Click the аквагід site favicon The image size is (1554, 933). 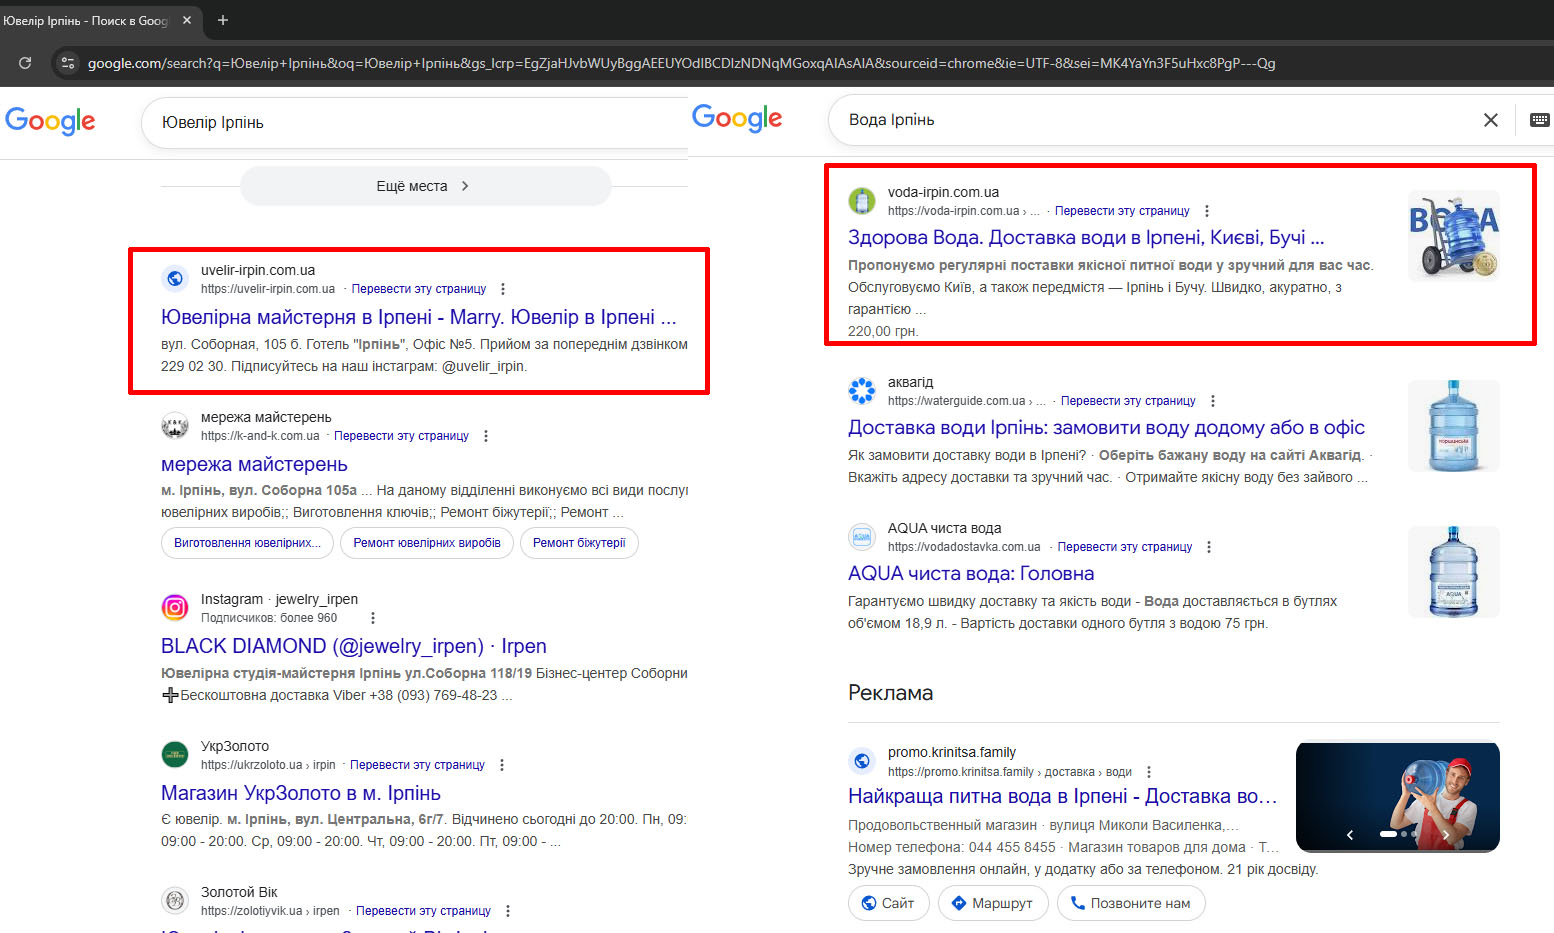862,391
